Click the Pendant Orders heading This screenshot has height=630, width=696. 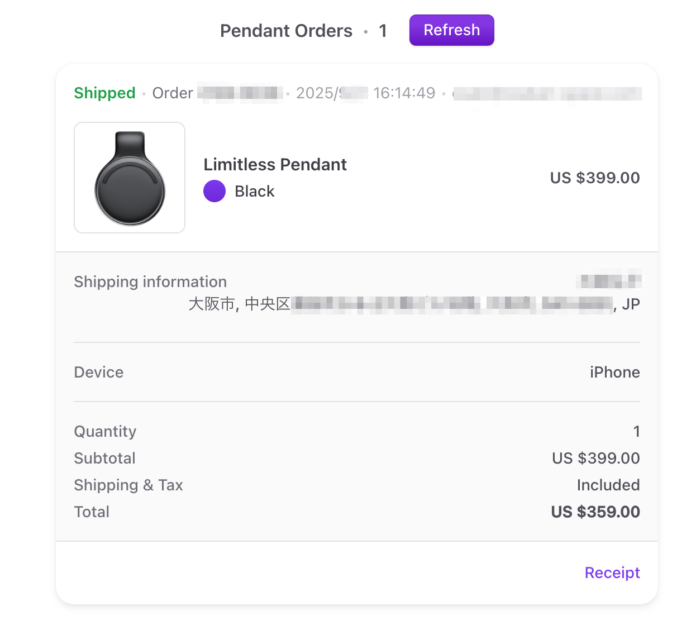[x=286, y=31]
